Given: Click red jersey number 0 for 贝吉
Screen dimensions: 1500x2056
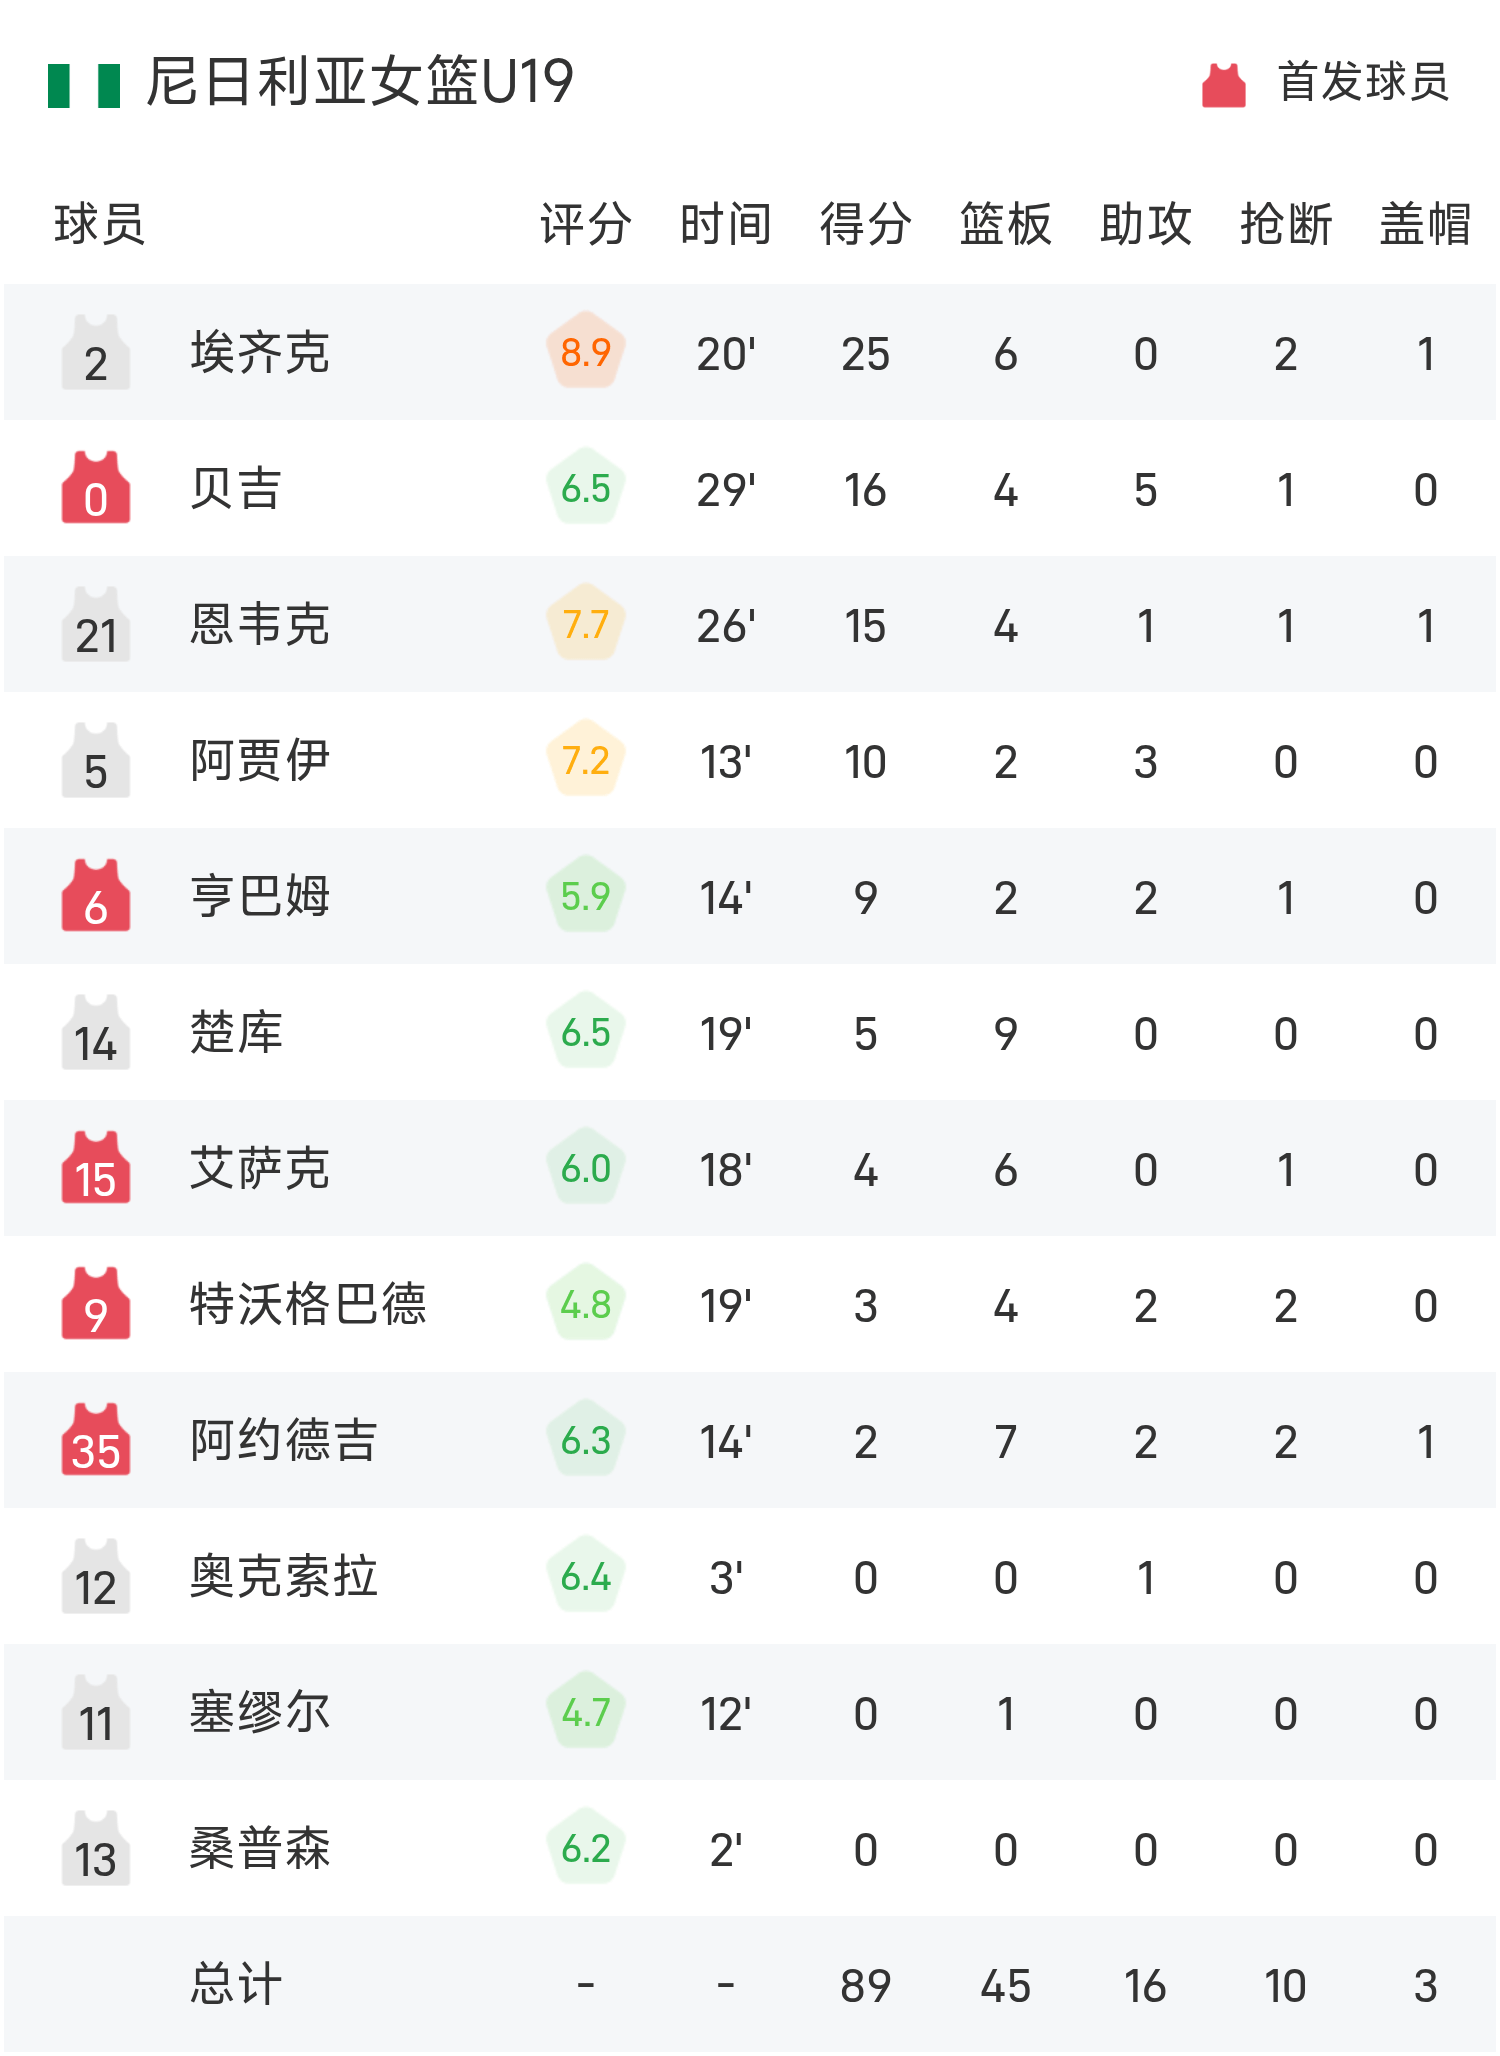Looking at the screenshot, I should [x=96, y=489].
